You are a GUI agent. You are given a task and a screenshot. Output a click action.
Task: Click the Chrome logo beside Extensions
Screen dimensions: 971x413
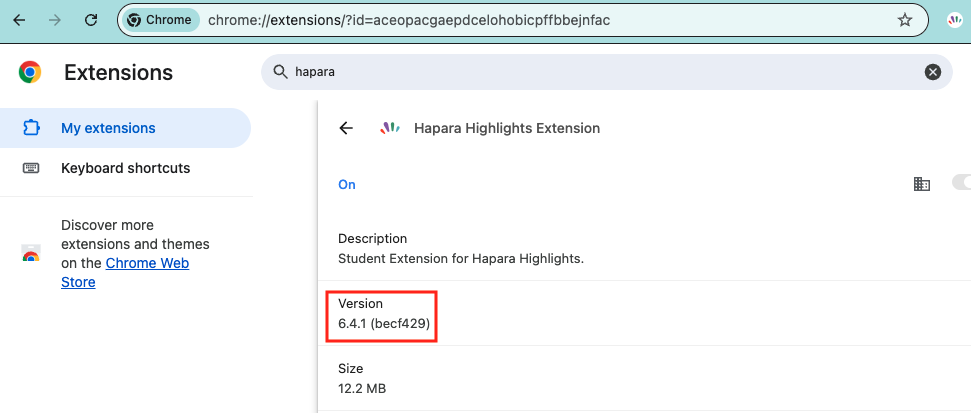(x=30, y=72)
